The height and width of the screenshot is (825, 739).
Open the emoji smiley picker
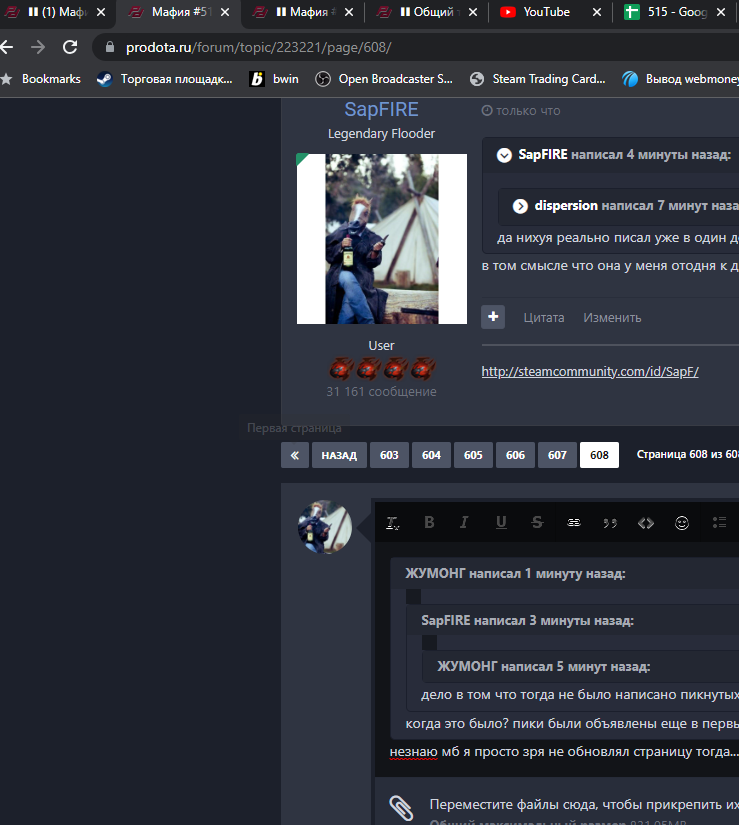click(682, 522)
